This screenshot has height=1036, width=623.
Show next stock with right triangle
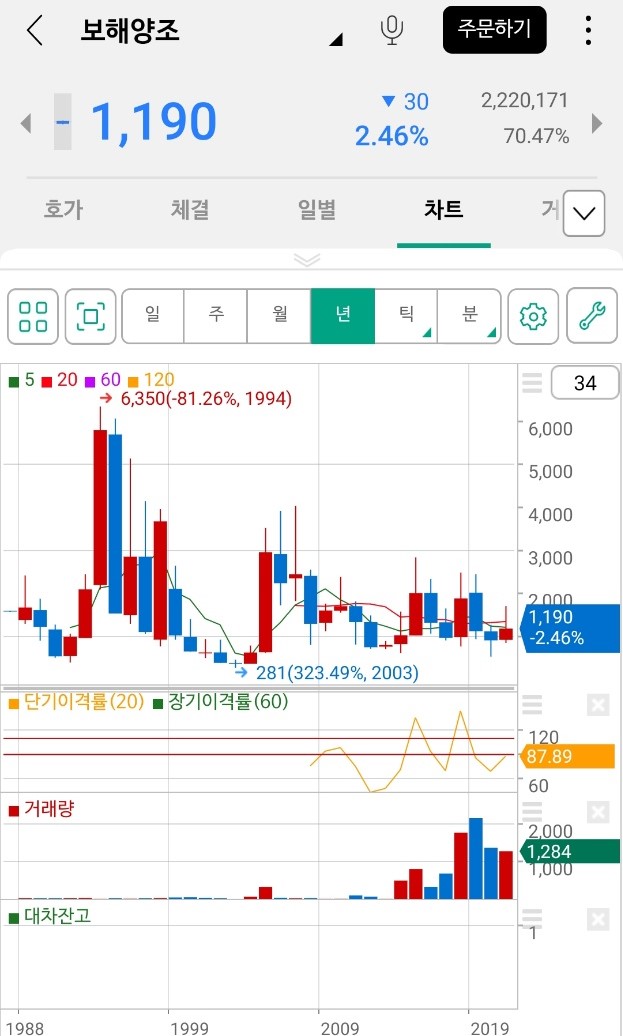click(x=597, y=123)
